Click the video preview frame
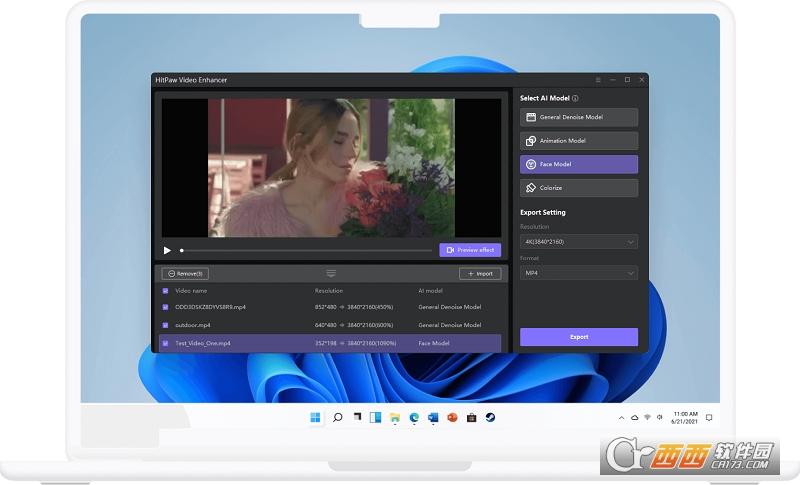 pyautogui.click(x=331, y=168)
